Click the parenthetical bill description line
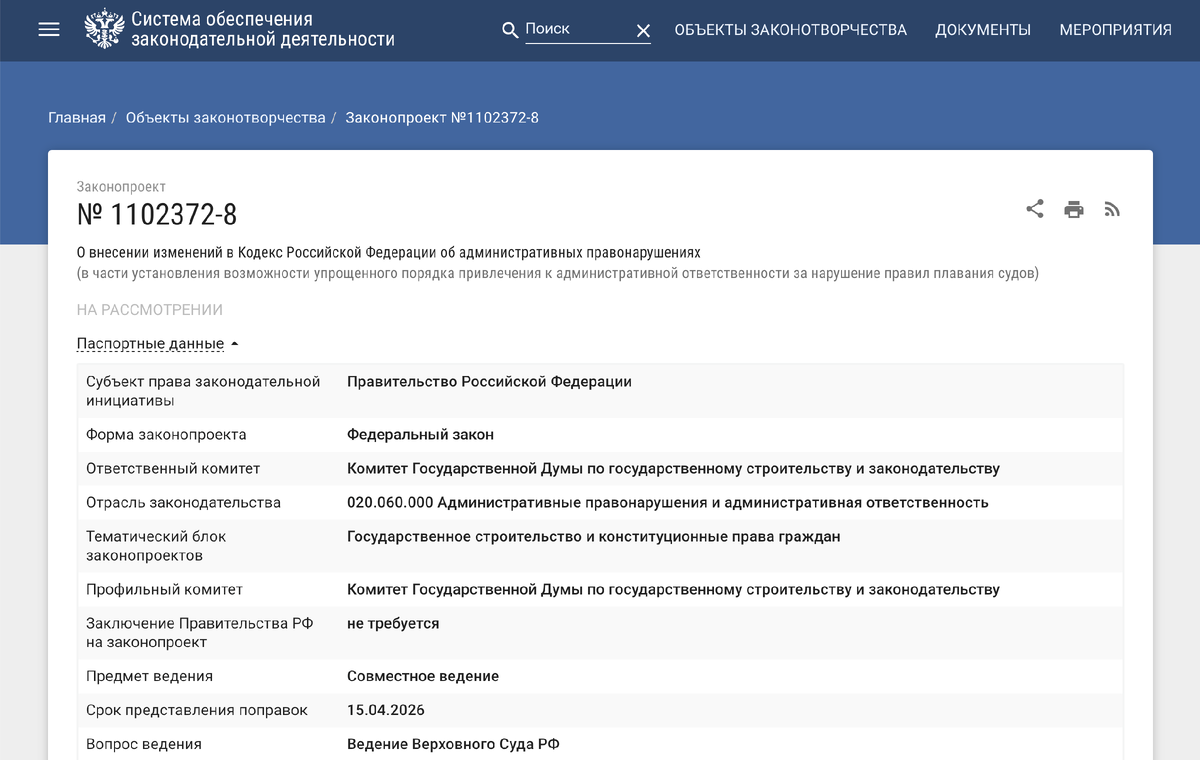Image resolution: width=1200 pixels, height=760 pixels. (558, 273)
